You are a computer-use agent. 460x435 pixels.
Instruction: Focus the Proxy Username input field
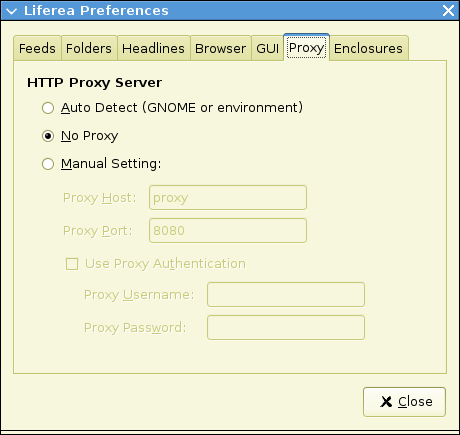[x=286, y=295]
